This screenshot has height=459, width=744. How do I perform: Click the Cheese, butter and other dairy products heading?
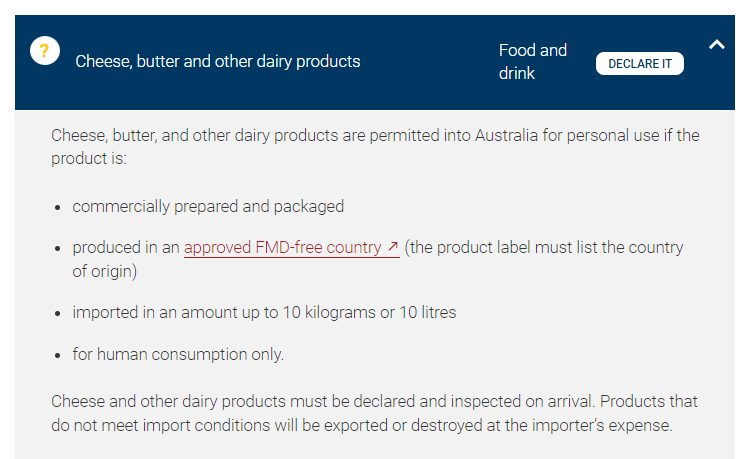(218, 62)
